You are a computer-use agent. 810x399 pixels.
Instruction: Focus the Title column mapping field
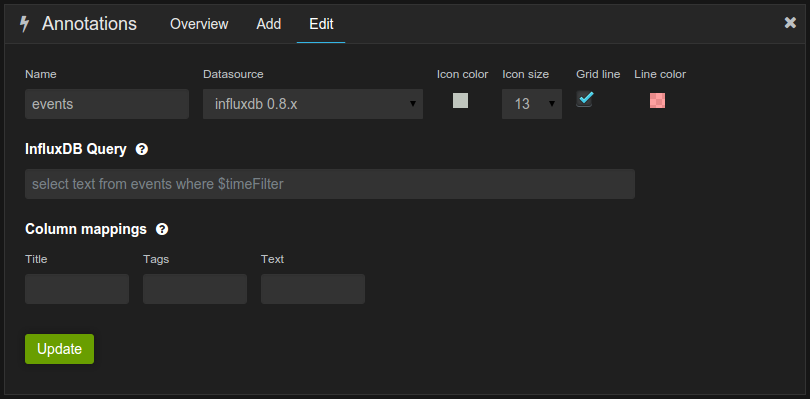(x=77, y=289)
